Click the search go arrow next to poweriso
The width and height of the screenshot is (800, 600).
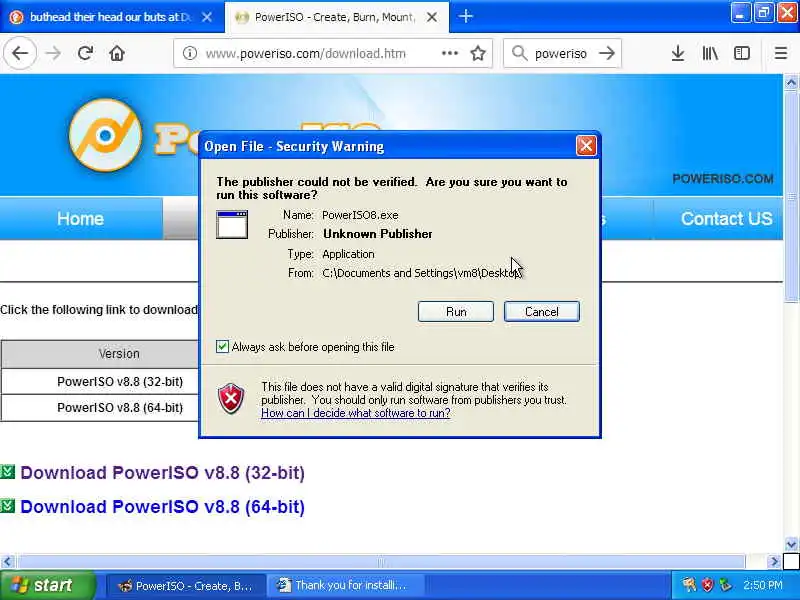pyautogui.click(x=607, y=53)
